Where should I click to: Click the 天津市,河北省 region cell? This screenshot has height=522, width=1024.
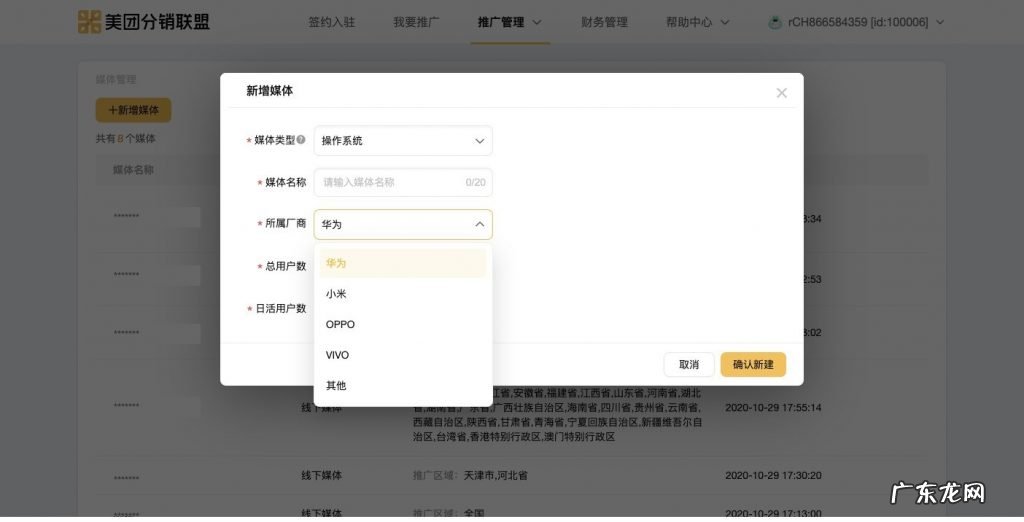tap(496, 476)
